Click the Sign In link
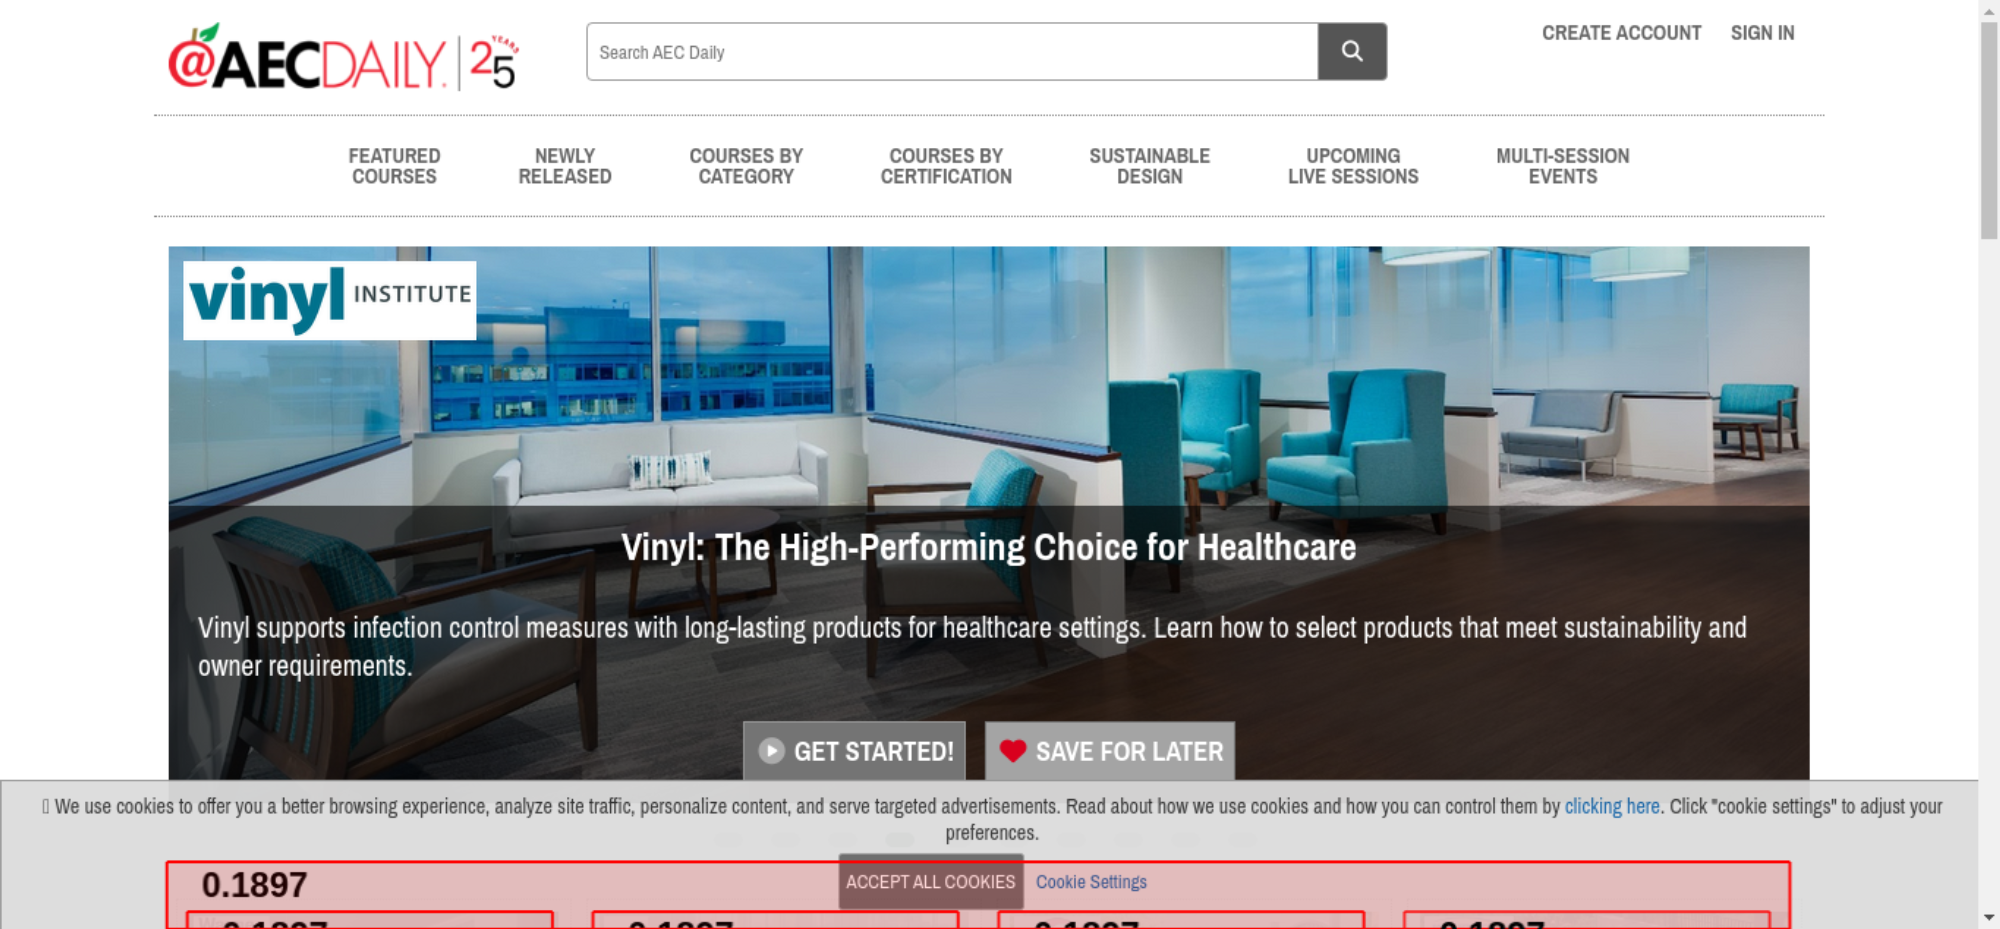This screenshot has height=929, width=2000. point(1763,33)
